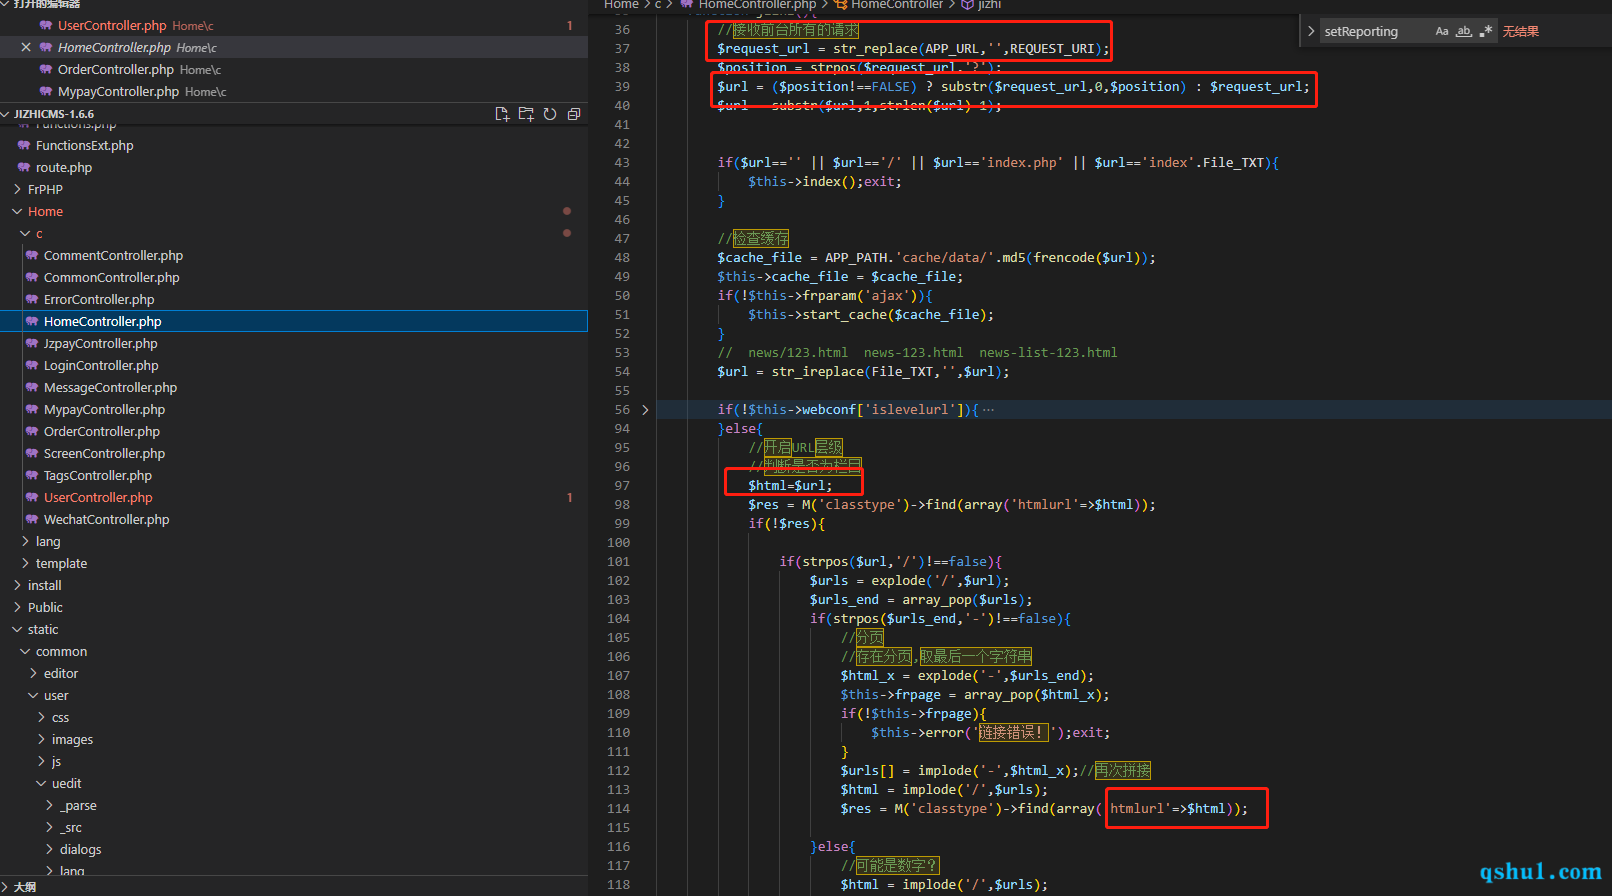Click the New Folder icon in explorer header
The image size is (1612, 896).
[x=526, y=114]
